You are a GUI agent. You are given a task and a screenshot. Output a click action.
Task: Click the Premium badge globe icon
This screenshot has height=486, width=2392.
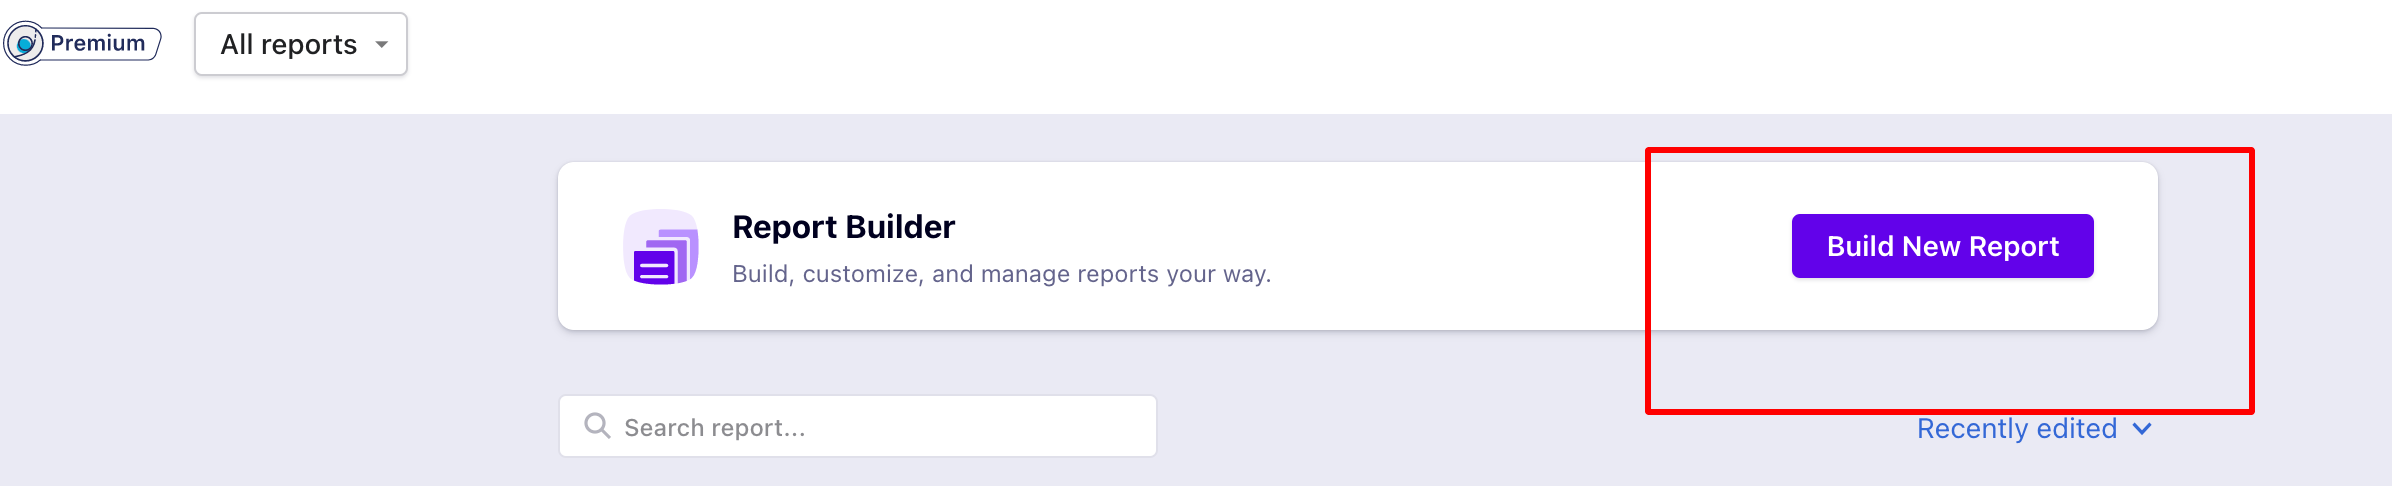pos(25,44)
